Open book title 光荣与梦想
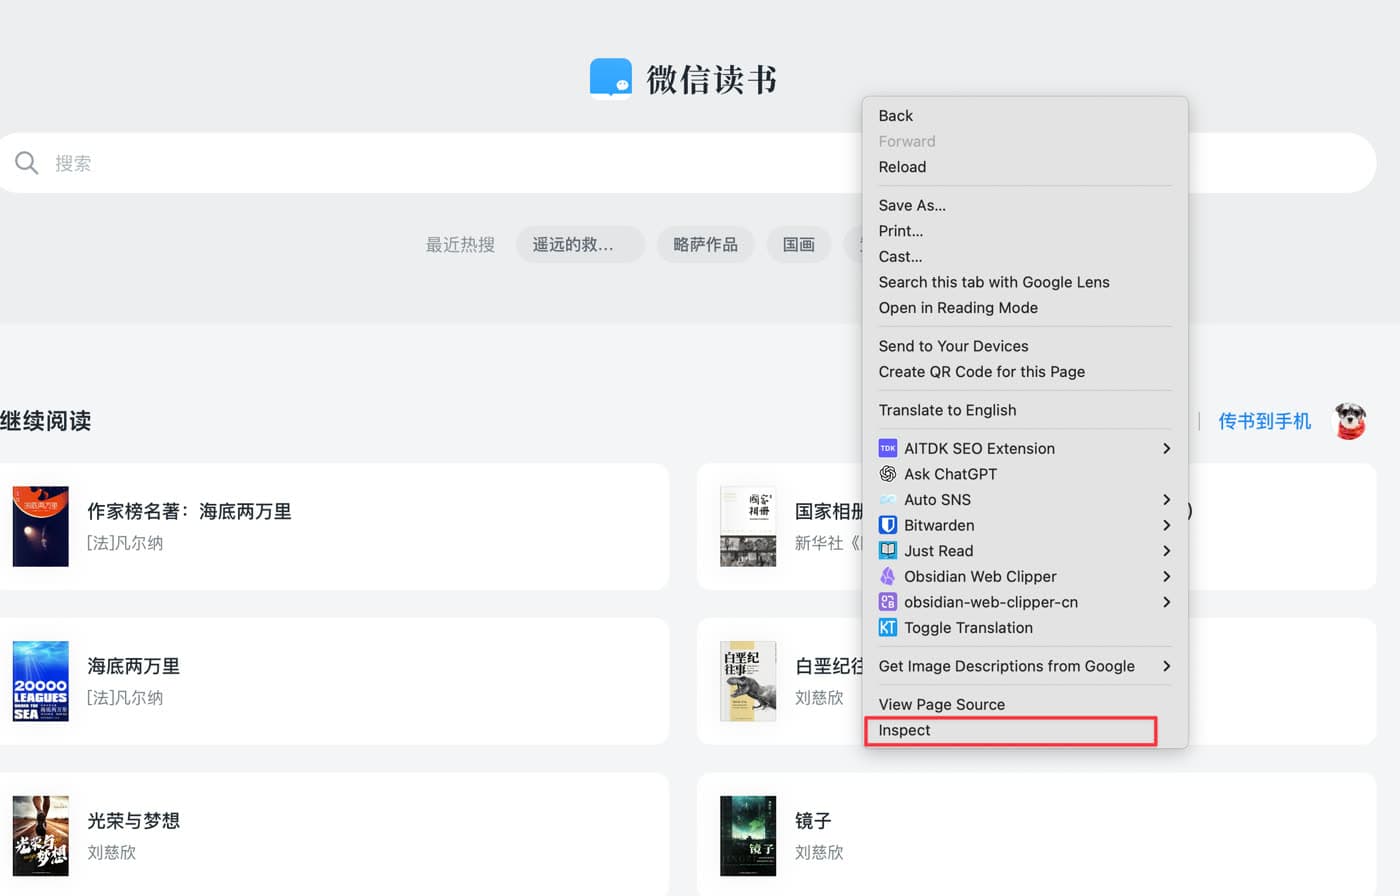Viewport: 1400px width, 896px height. click(133, 821)
